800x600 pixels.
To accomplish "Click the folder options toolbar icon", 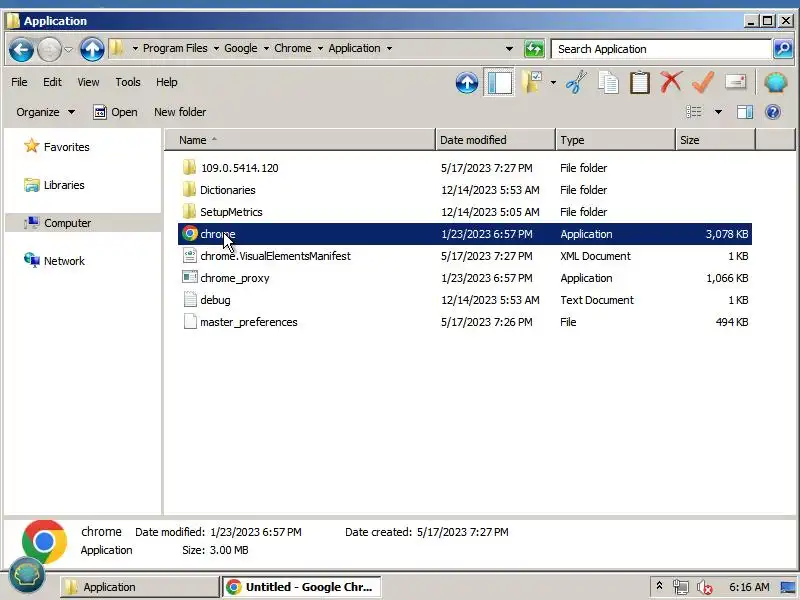I will 532,82.
